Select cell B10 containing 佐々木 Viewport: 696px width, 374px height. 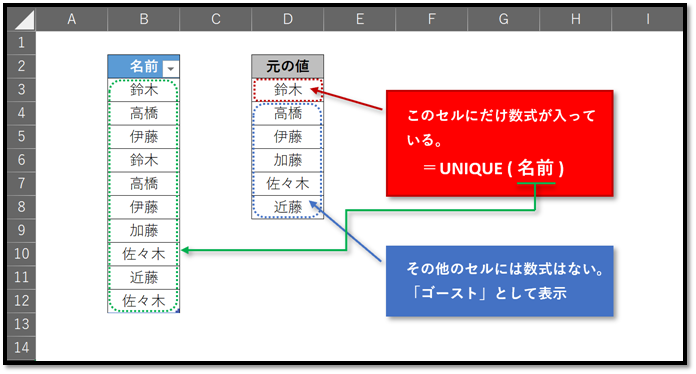(x=144, y=255)
